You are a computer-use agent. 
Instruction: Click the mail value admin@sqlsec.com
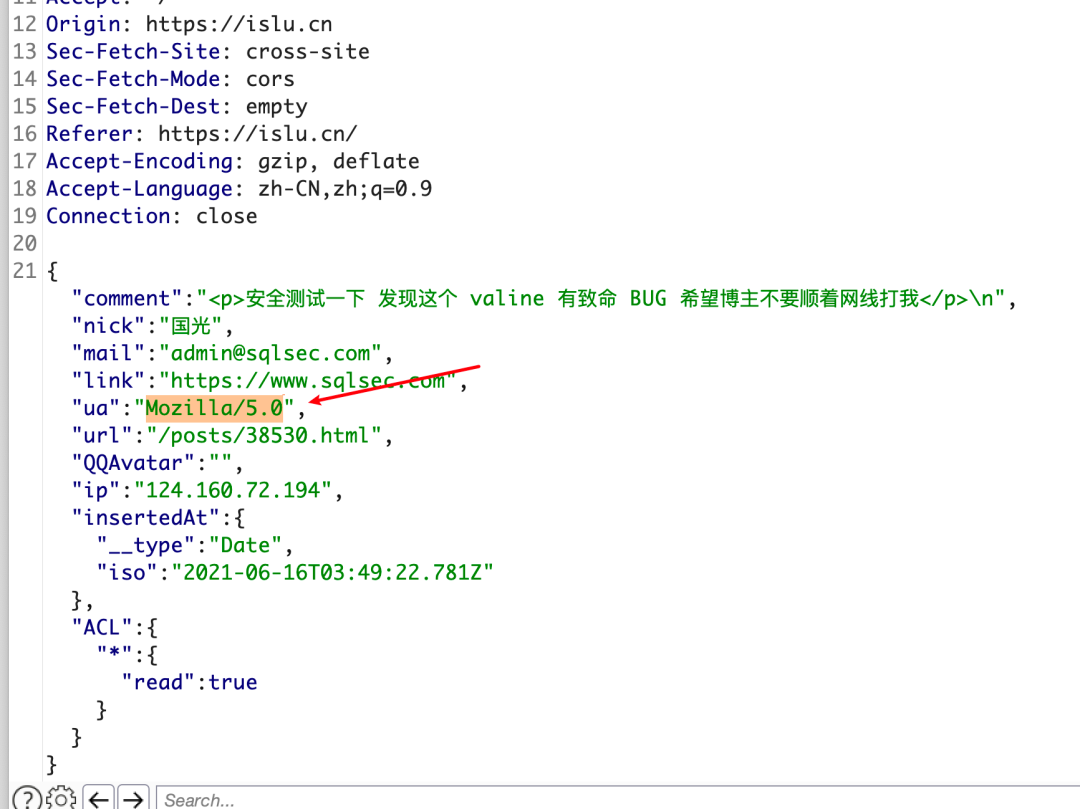(270, 353)
